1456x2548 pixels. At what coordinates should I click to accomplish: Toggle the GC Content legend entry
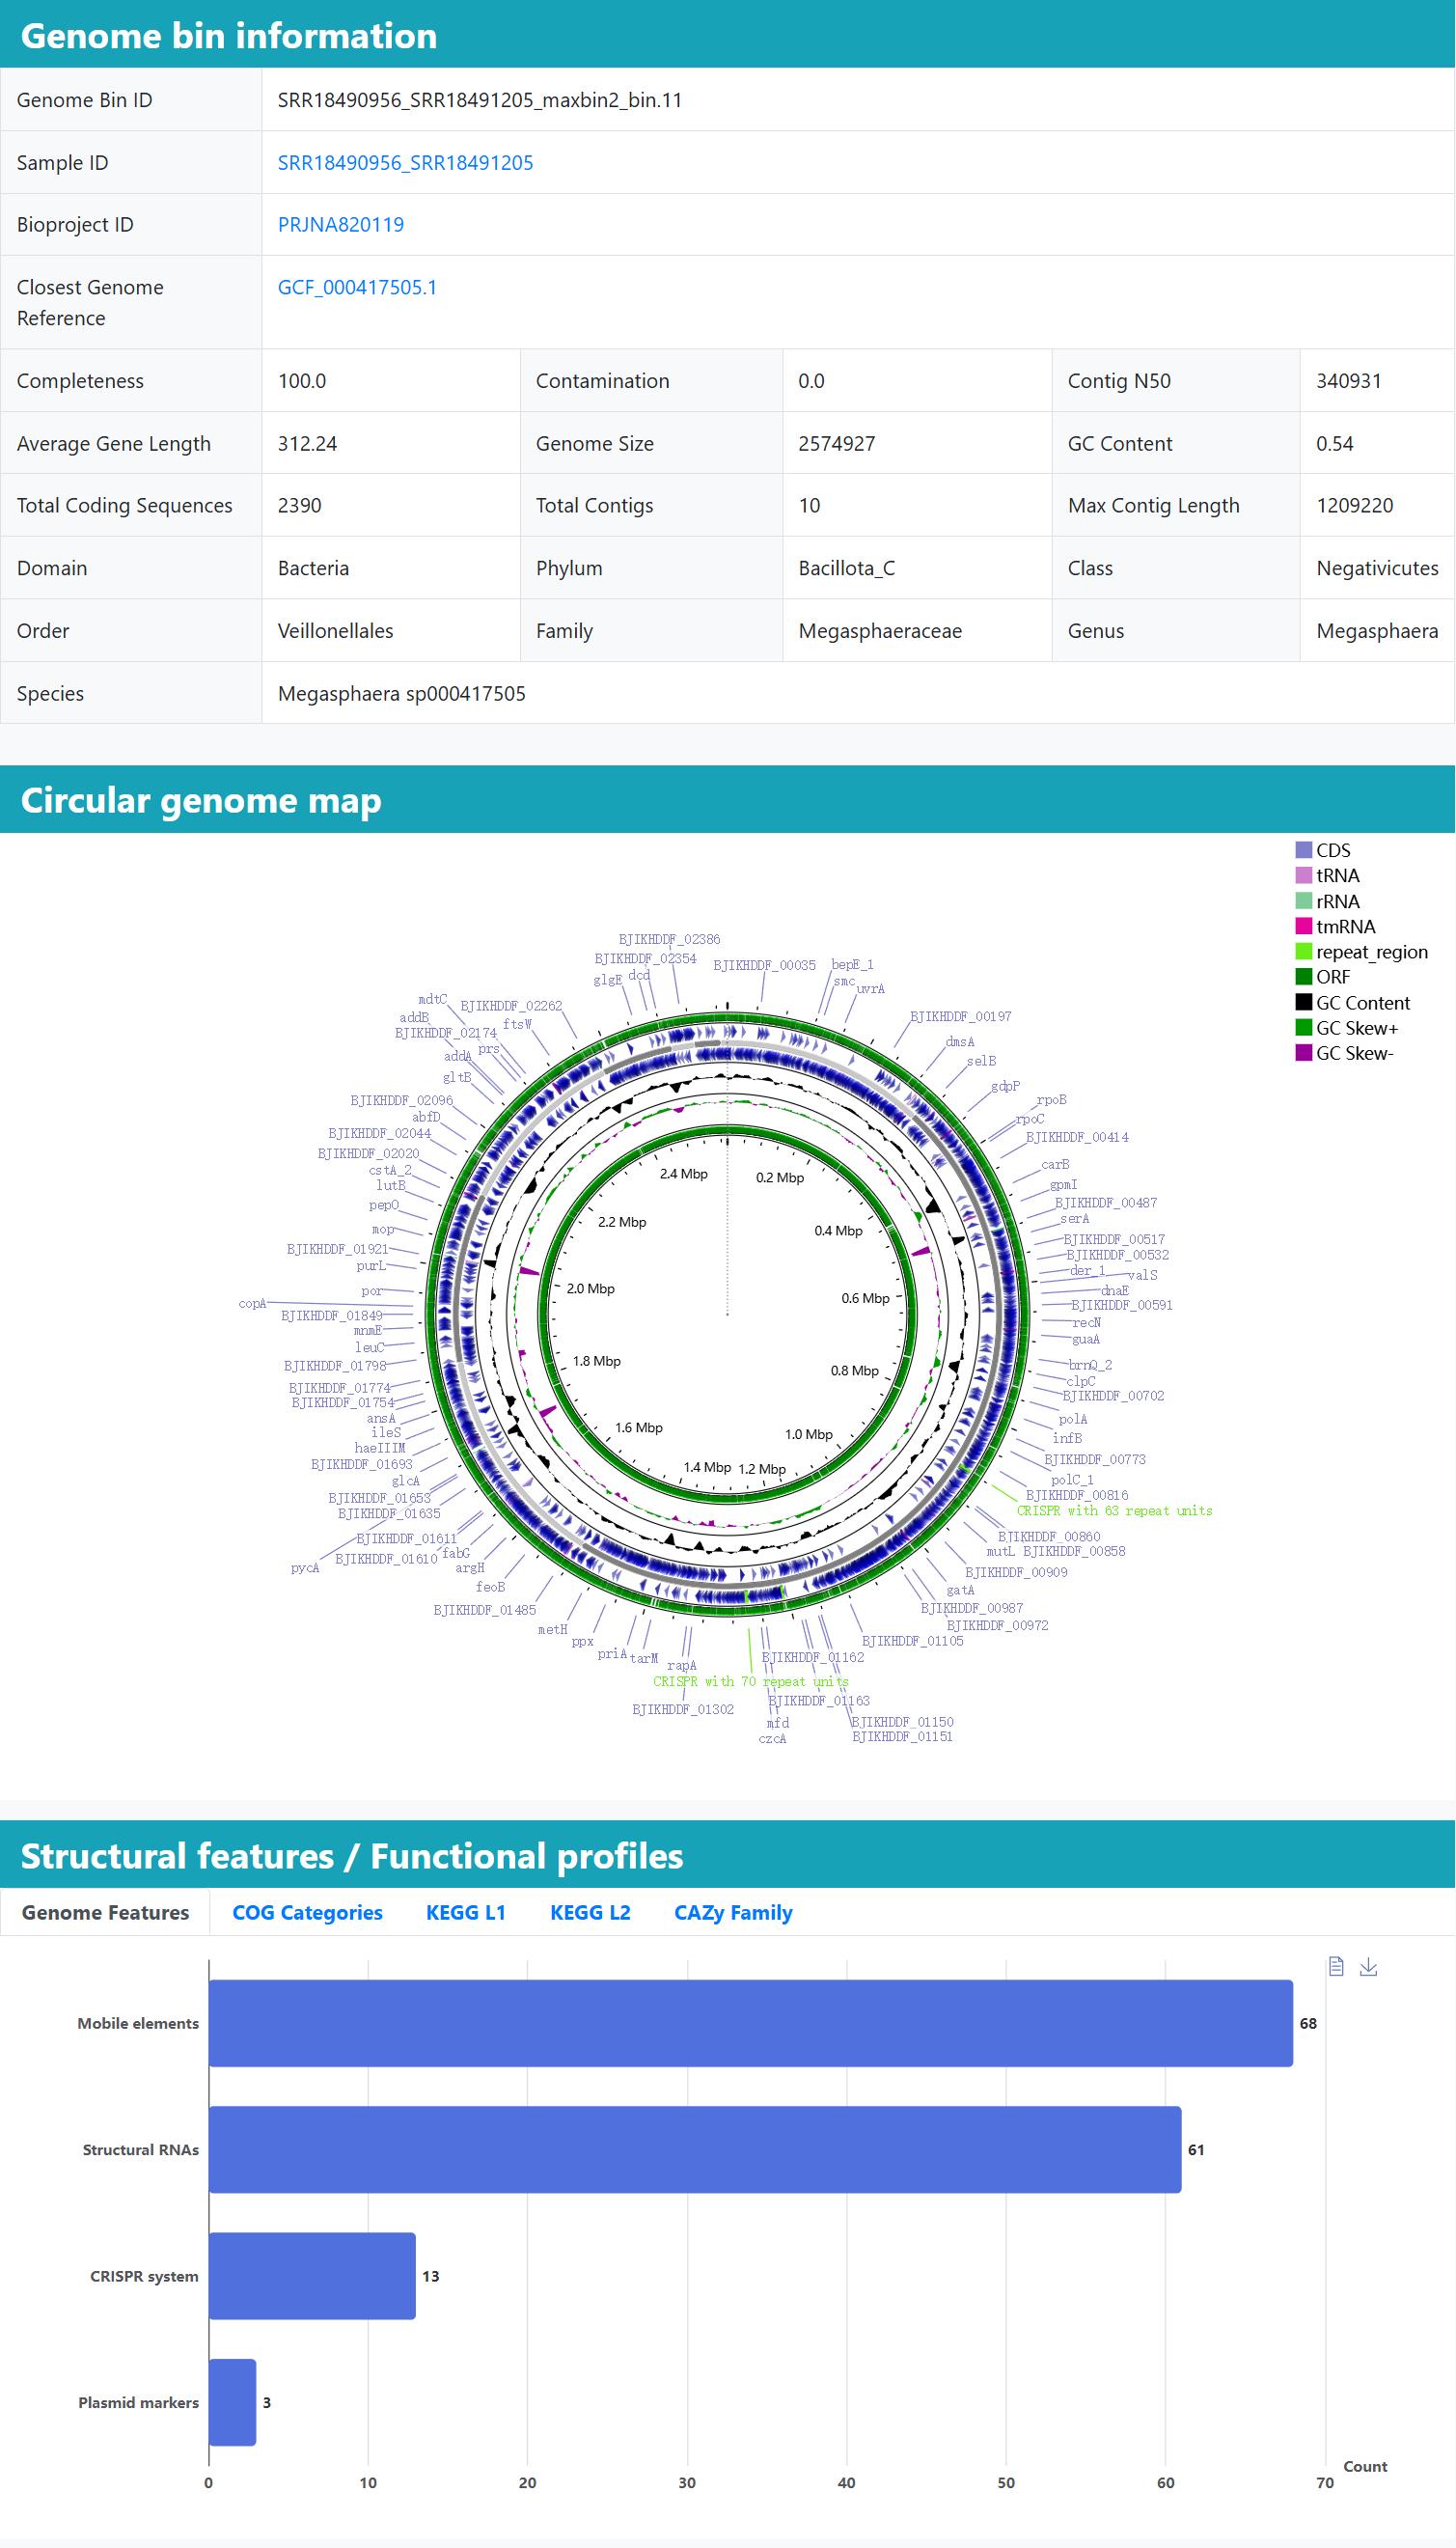[x=1362, y=1002]
